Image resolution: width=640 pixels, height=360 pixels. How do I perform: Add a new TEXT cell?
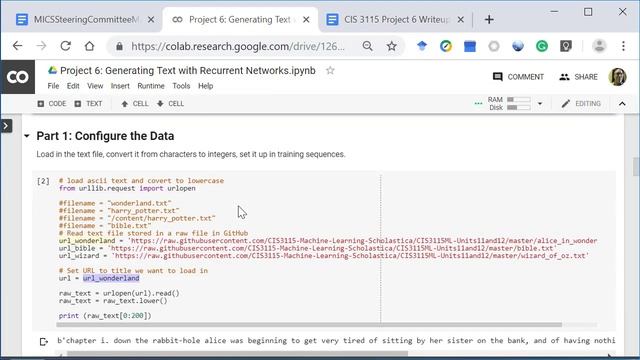(x=88, y=104)
